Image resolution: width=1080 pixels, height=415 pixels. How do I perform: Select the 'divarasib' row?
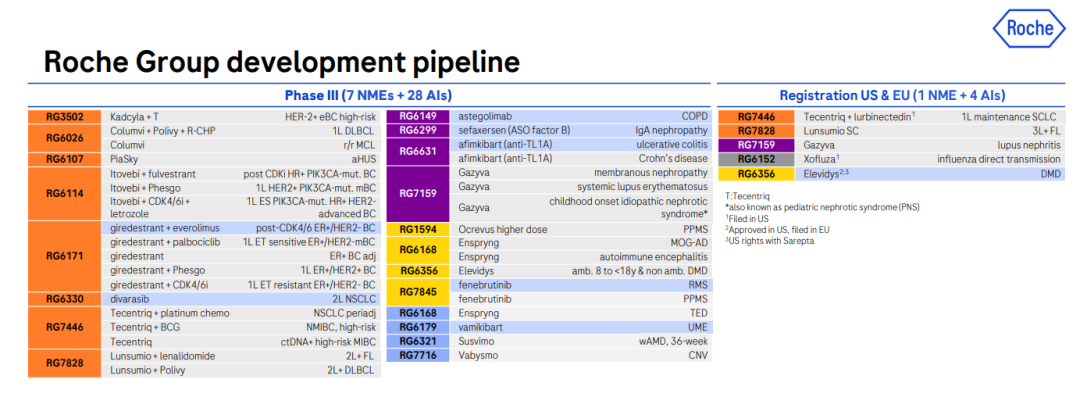pyautogui.click(x=241, y=299)
